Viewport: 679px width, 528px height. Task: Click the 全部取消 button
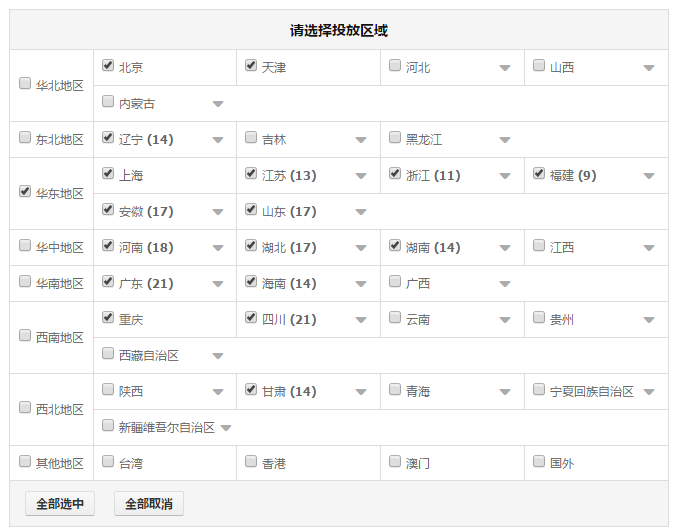149,504
